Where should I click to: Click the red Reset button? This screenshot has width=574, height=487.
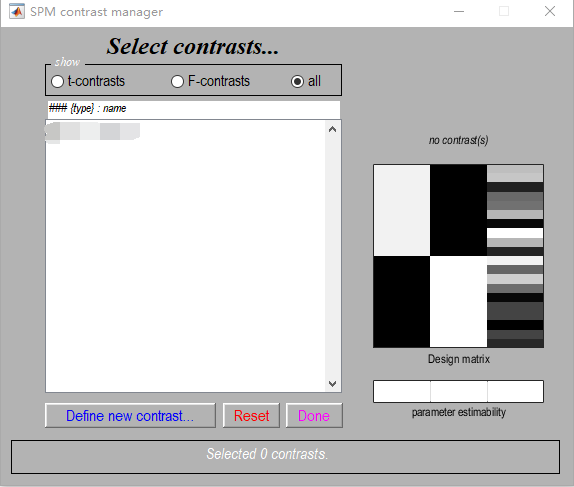(251, 416)
